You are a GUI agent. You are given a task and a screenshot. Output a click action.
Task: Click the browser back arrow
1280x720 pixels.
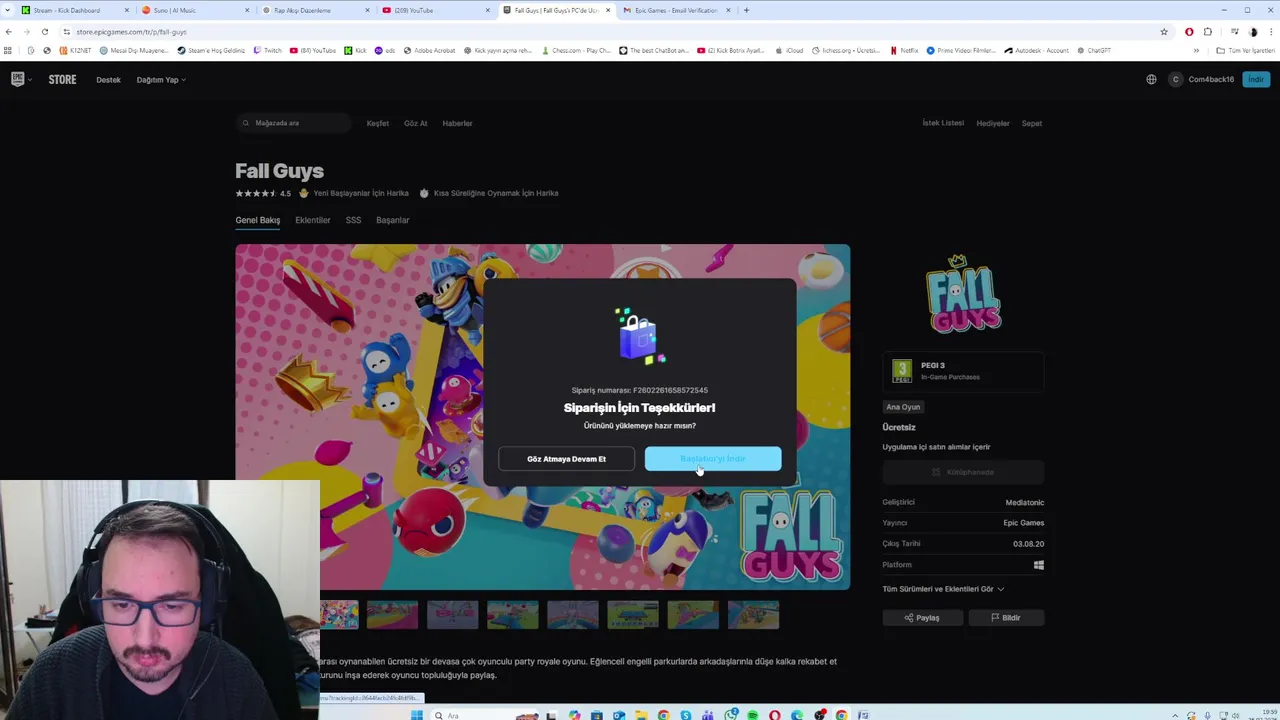(9, 32)
